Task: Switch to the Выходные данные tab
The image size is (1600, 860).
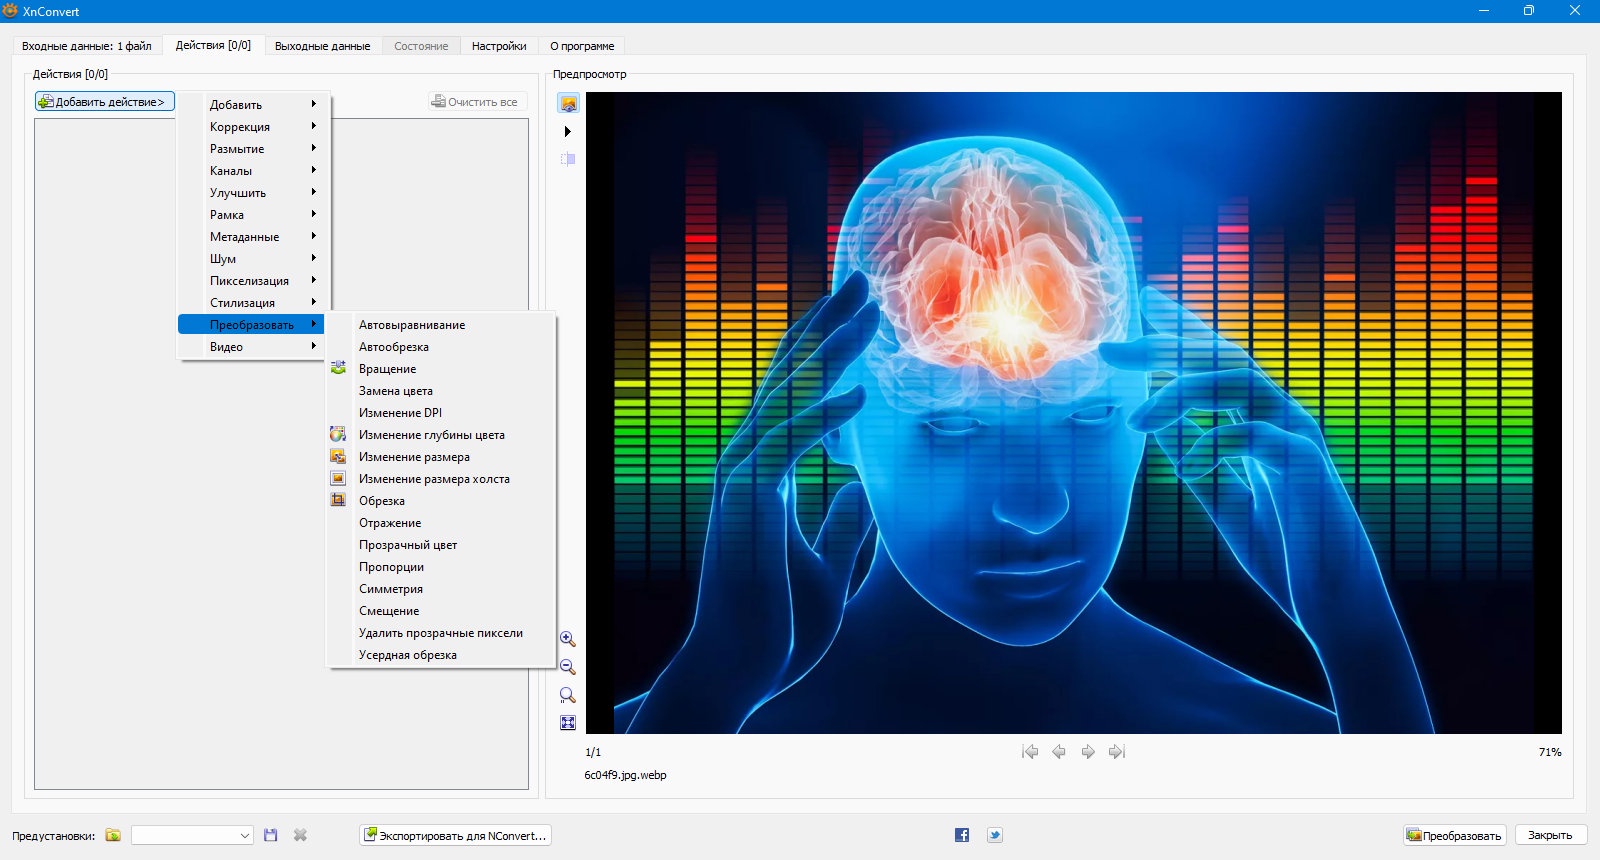Action: 322,46
